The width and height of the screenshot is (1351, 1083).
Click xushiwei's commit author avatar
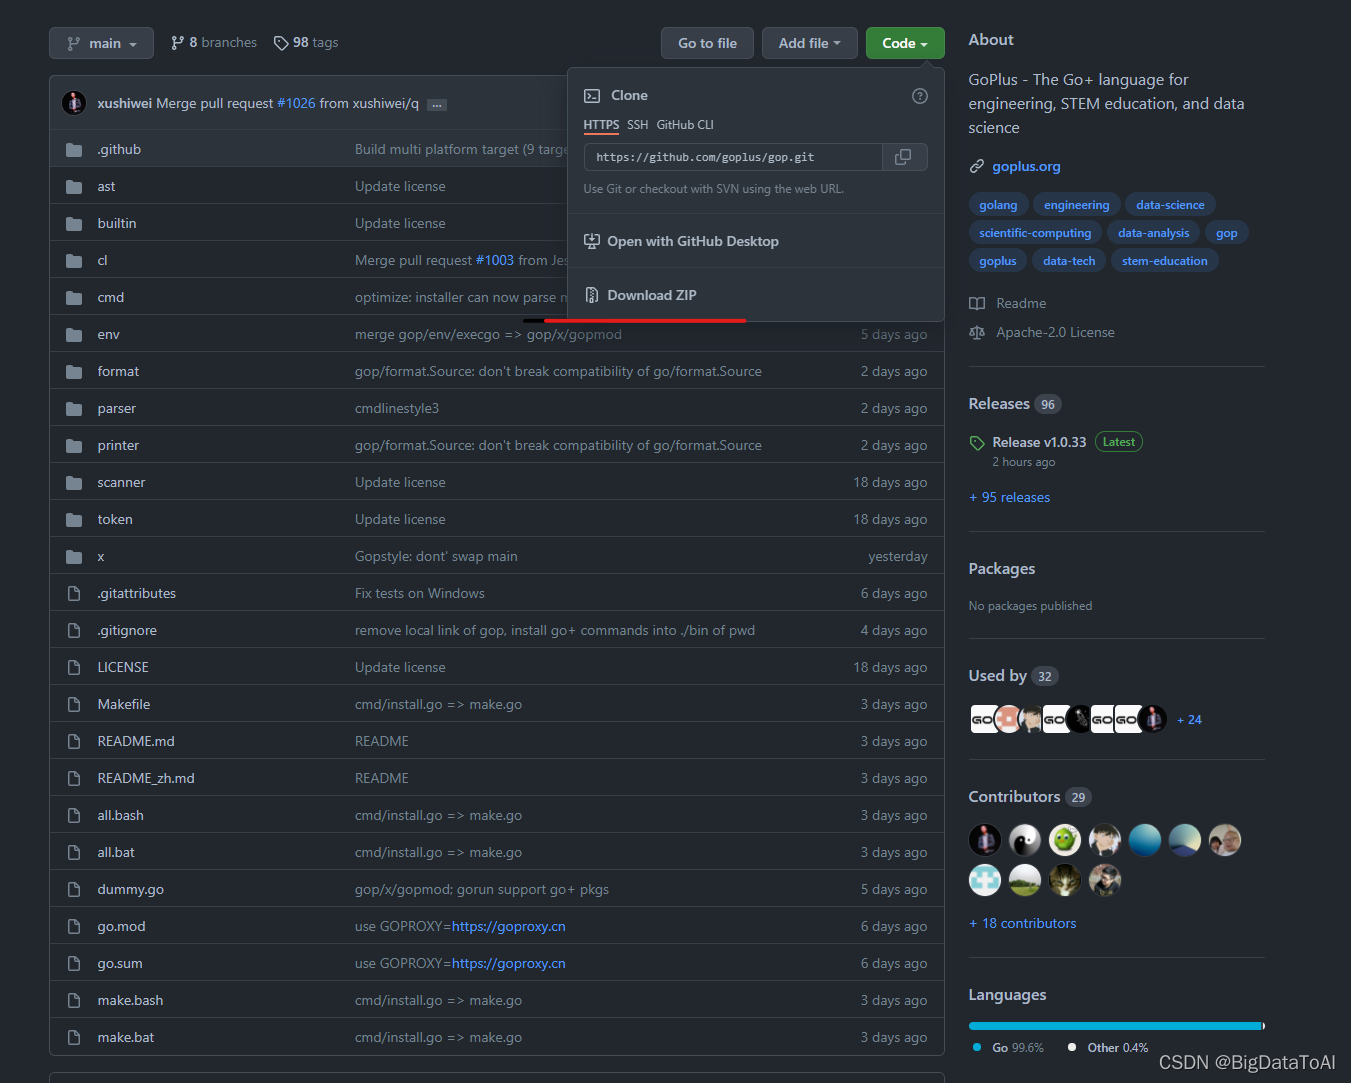click(x=74, y=103)
